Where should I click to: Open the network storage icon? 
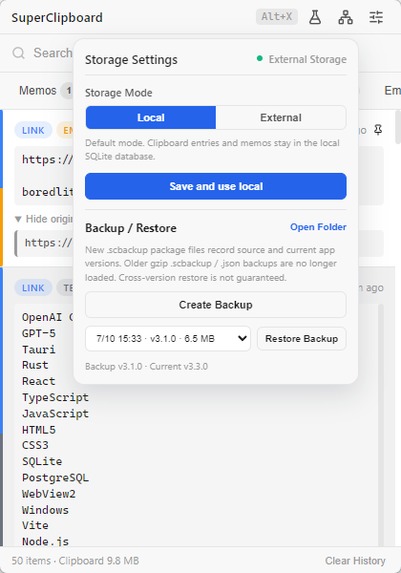(x=345, y=17)
